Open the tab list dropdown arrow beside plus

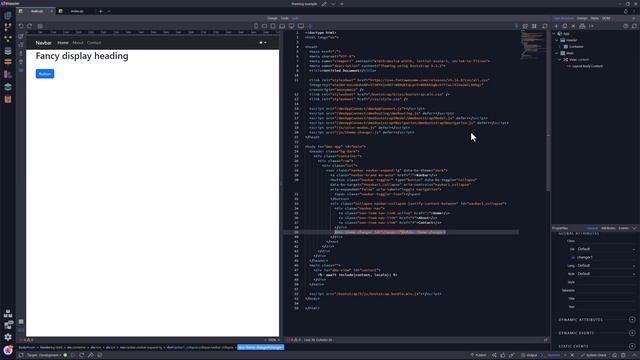(109, 11)
